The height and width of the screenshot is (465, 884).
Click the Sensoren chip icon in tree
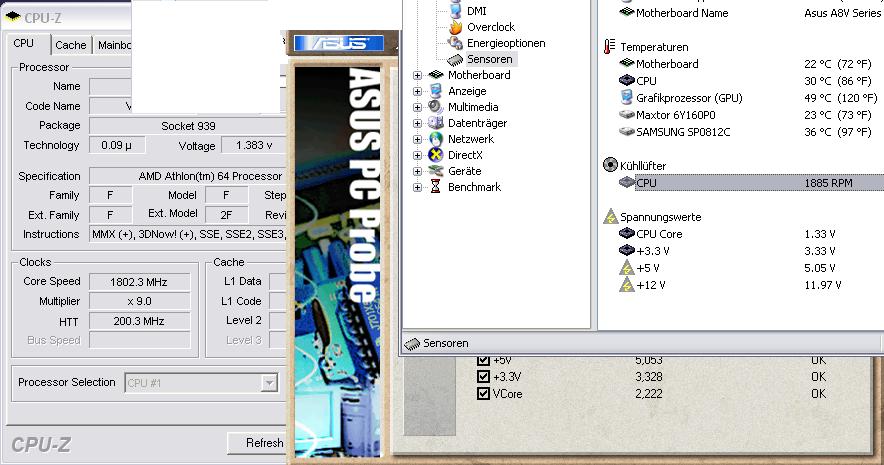pos(455,59)
